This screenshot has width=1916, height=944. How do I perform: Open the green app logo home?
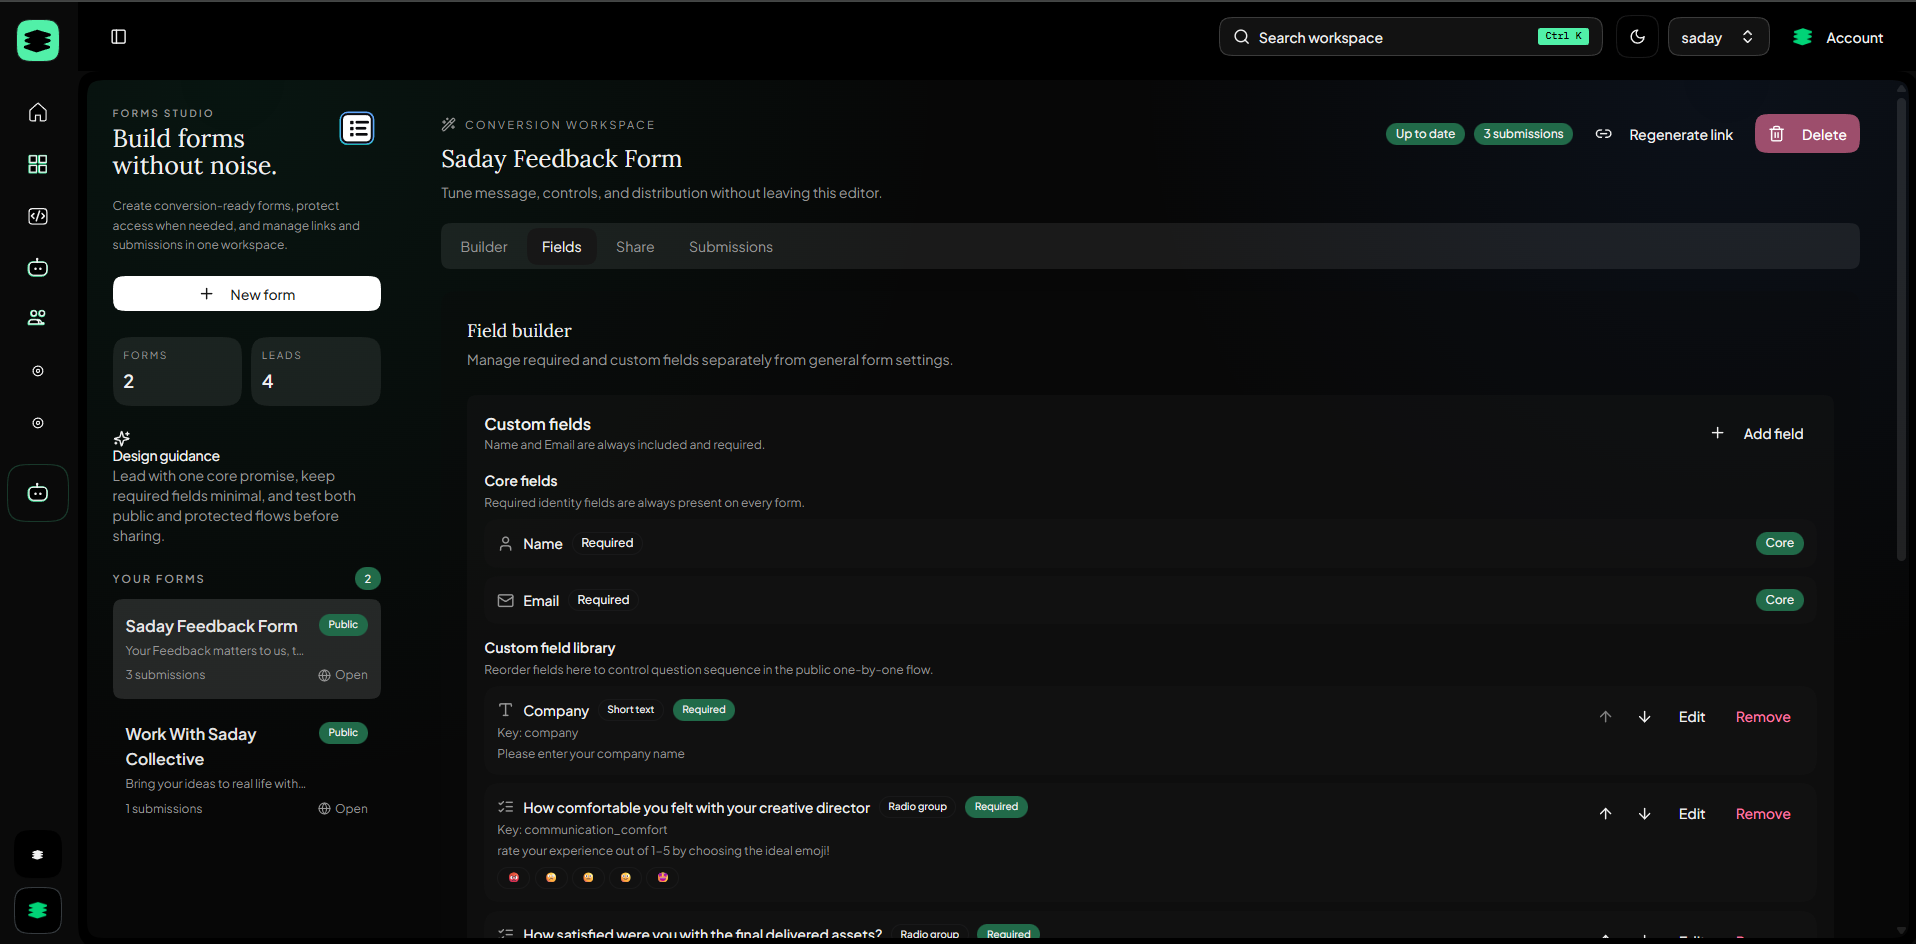38,40
